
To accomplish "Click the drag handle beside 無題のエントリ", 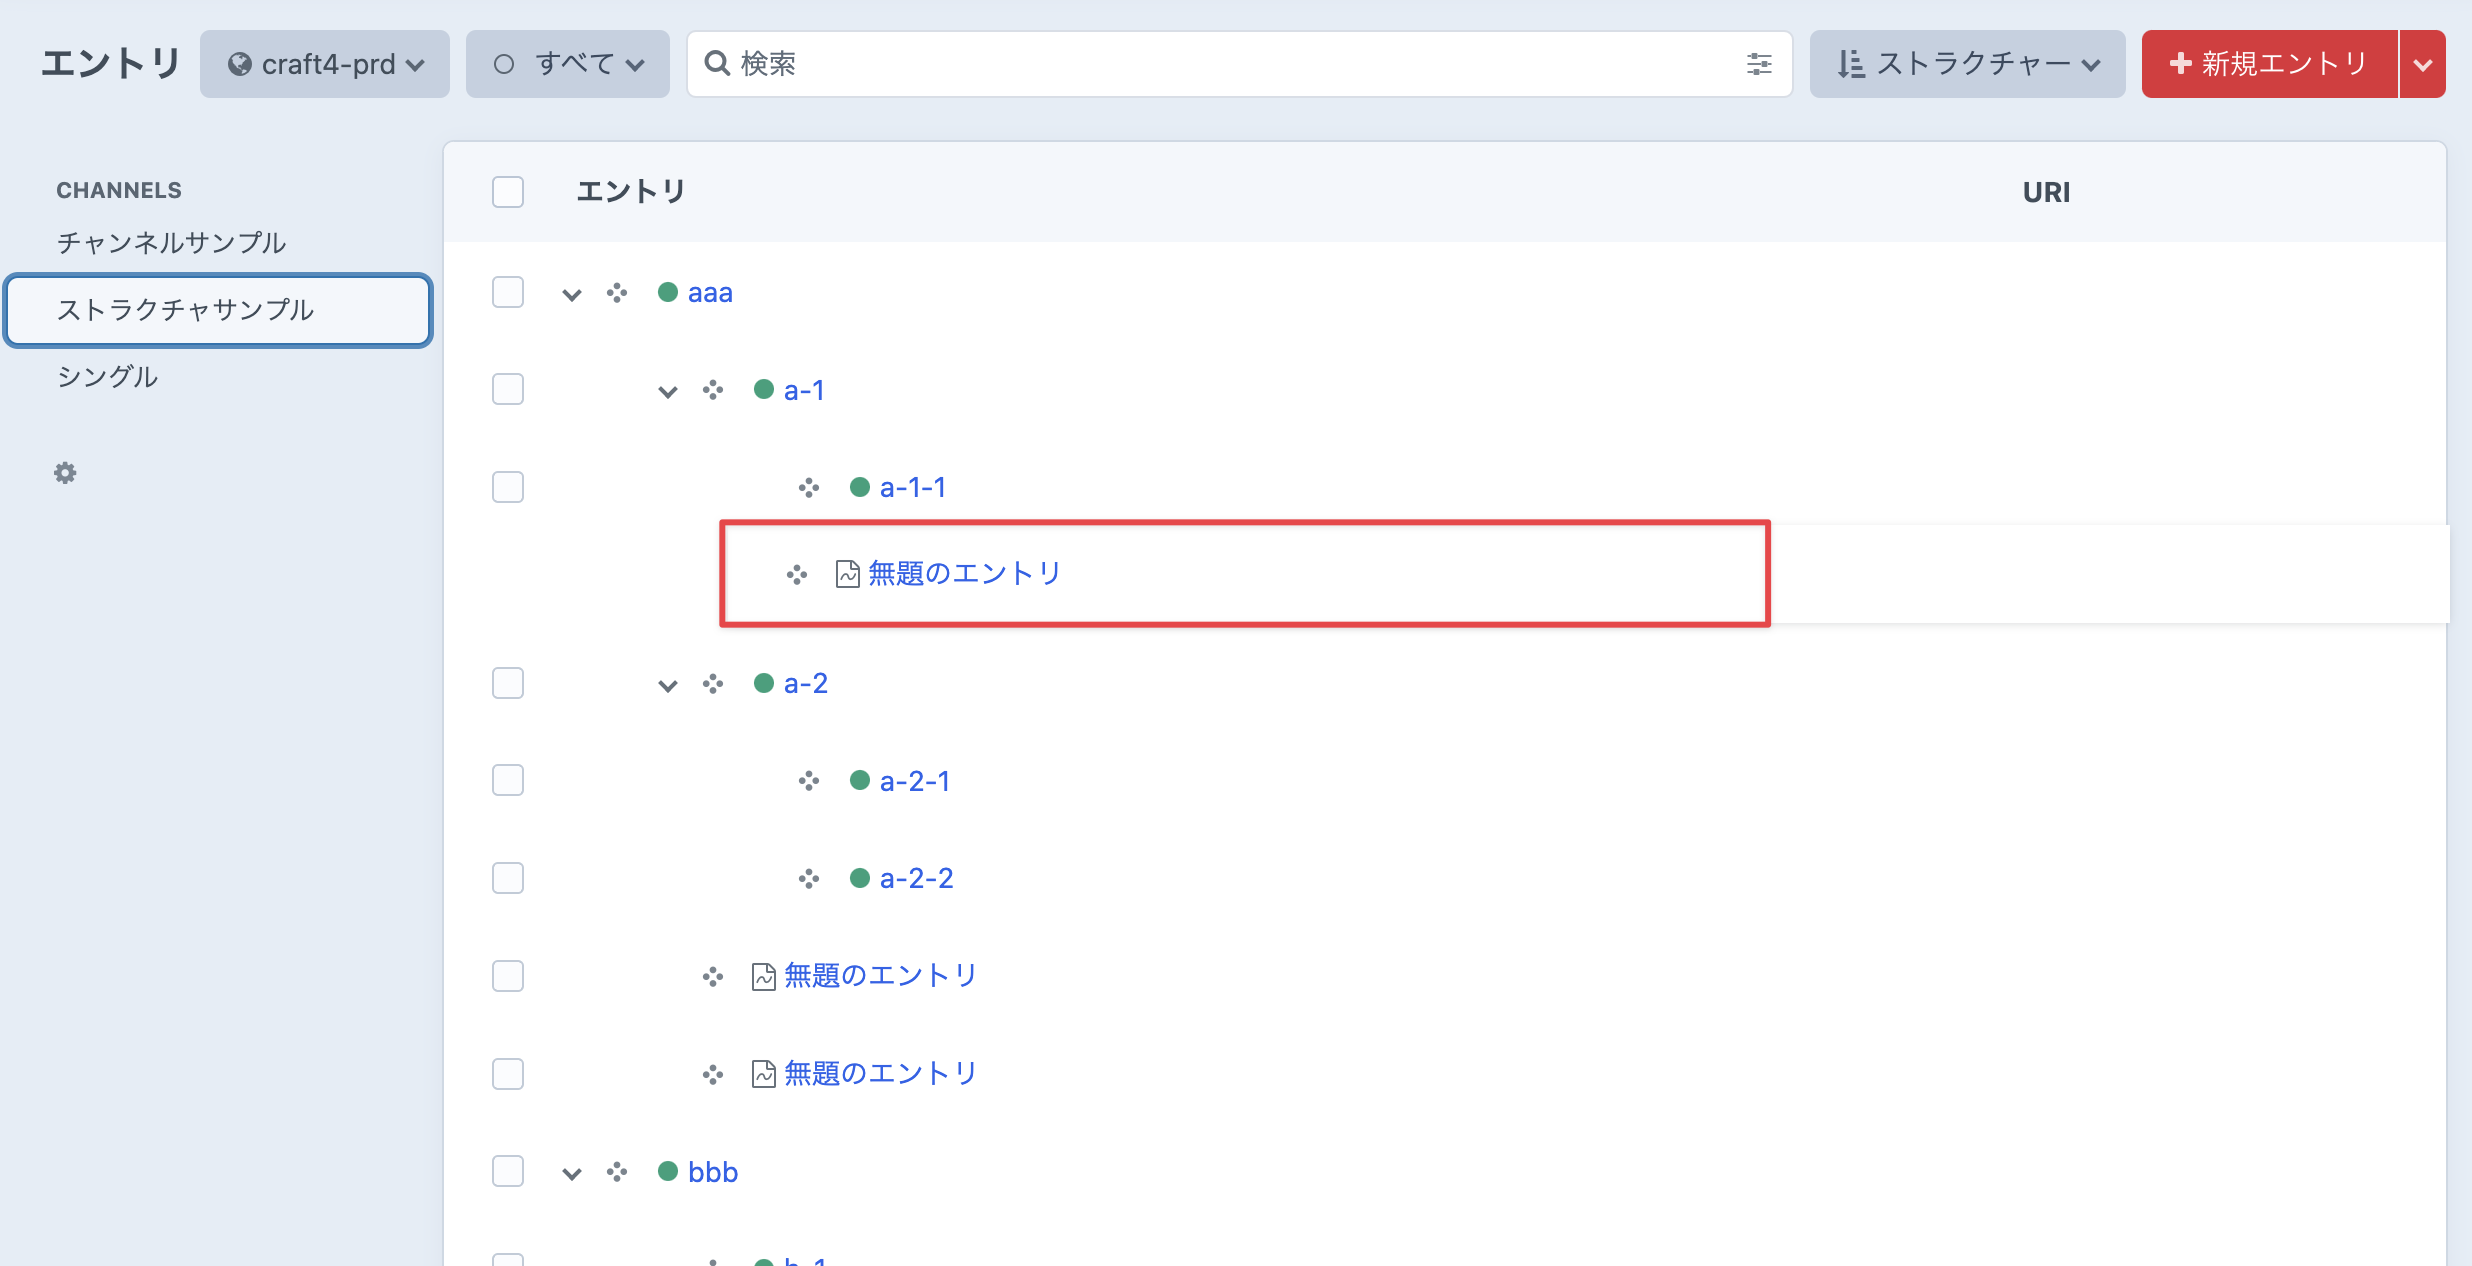I will (796, 574).
